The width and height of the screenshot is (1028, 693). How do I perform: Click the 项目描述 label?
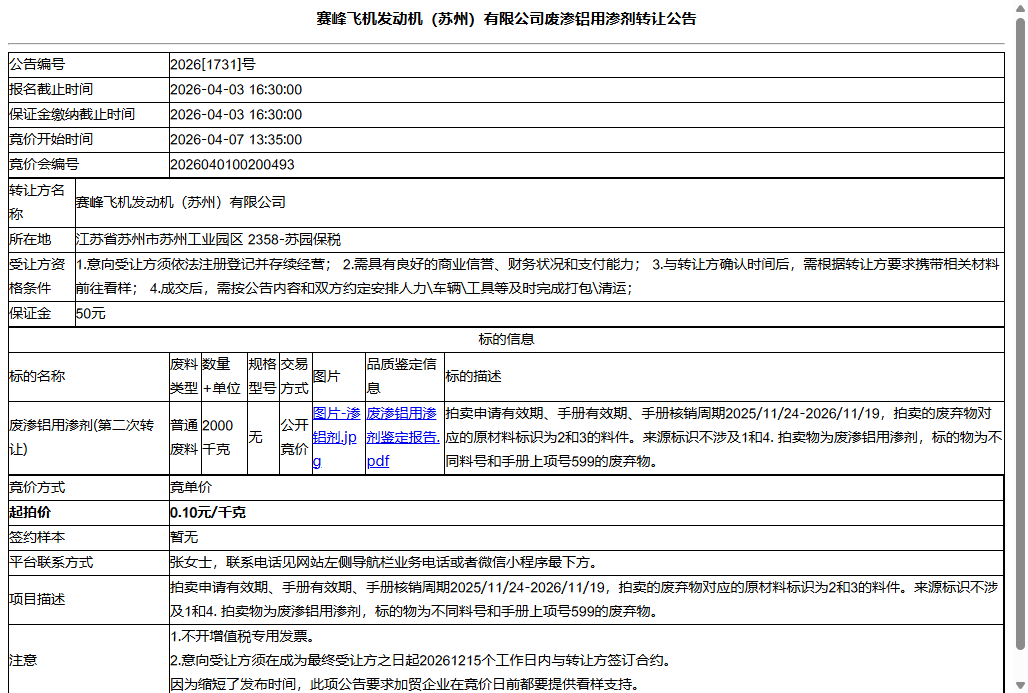(x=37, y=599)
